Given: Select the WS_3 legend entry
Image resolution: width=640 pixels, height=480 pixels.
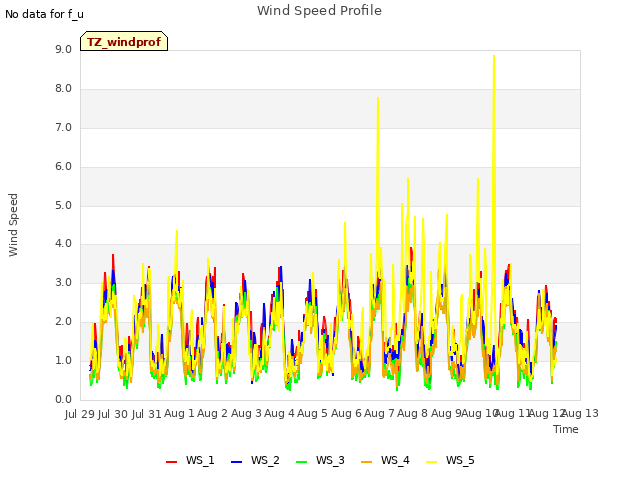Looking at the screenshot, I should tap(320, 460).
